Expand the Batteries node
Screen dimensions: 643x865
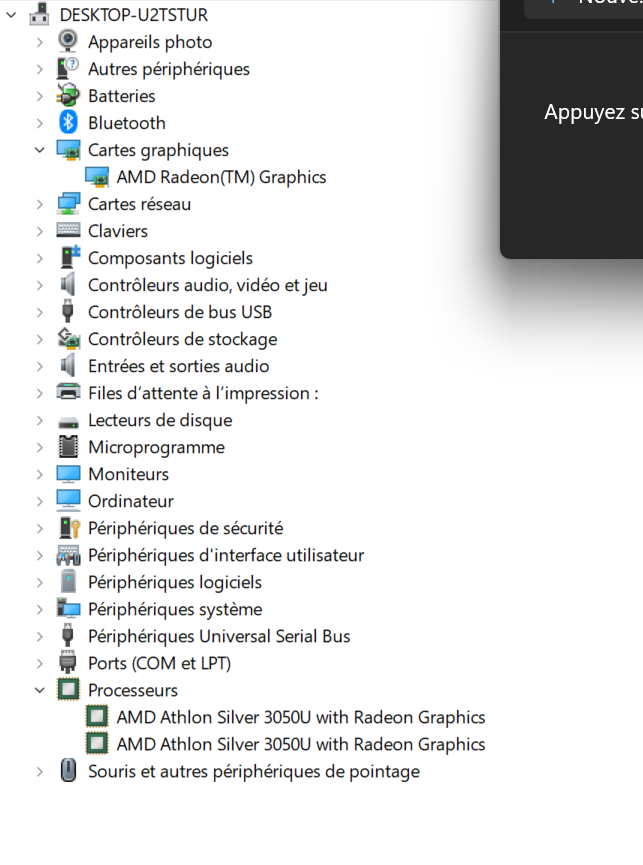(x=40, y=96)
